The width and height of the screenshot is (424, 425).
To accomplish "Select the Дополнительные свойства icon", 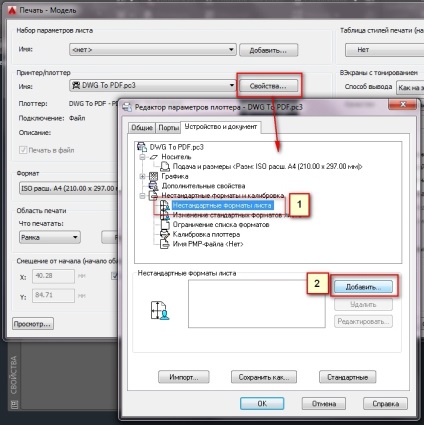I will point(153,186).
